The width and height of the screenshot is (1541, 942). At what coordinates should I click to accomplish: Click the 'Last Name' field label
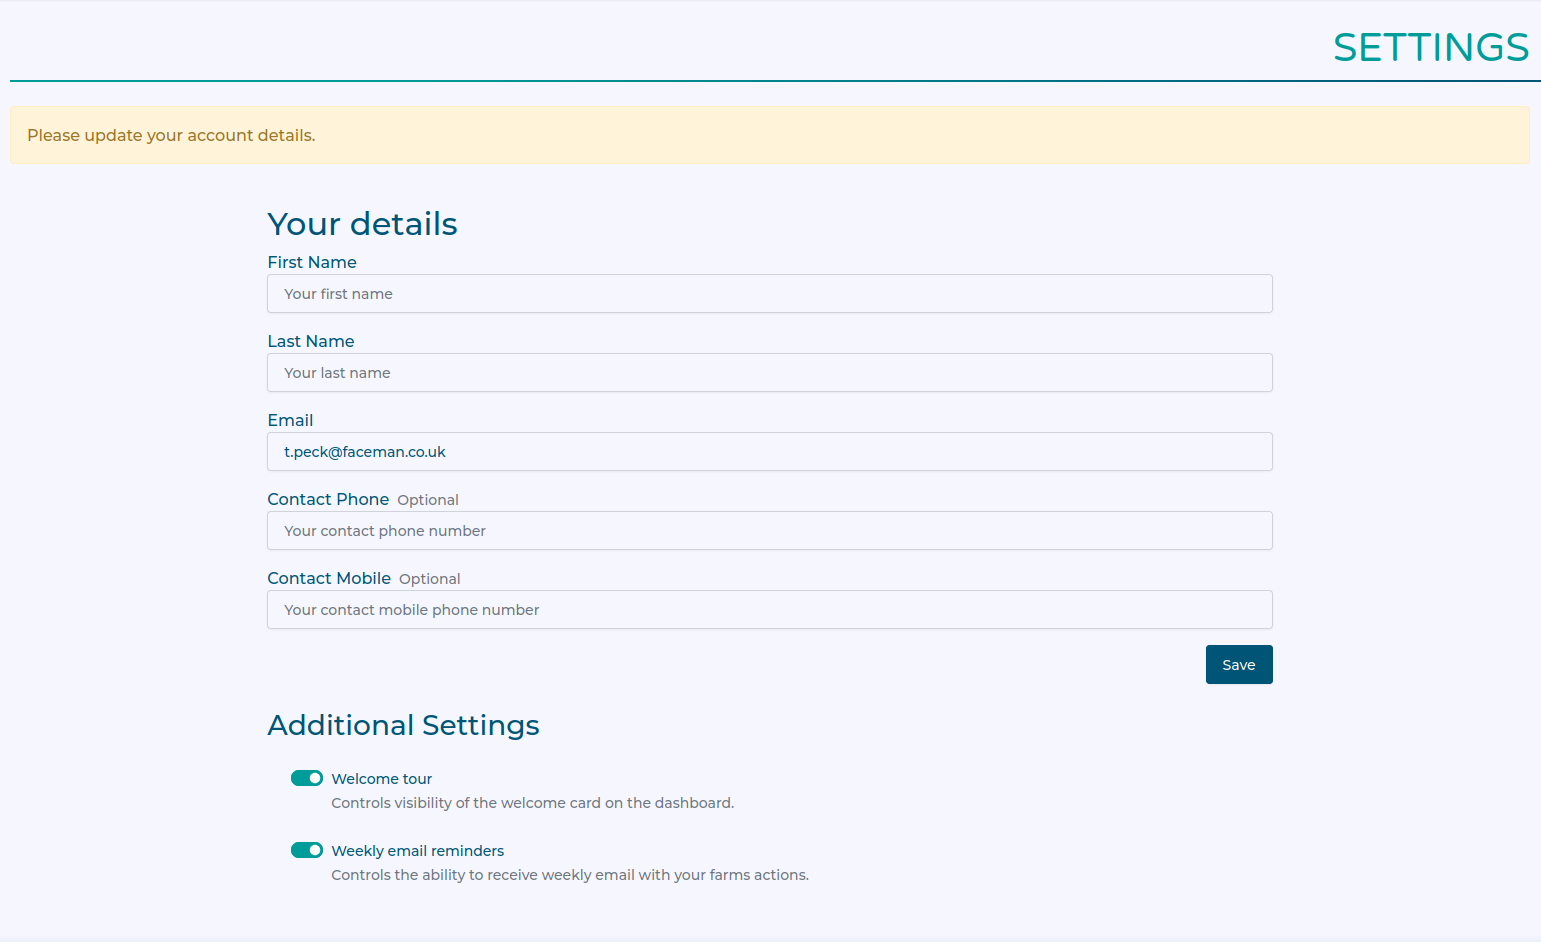[x=311, y=341]
